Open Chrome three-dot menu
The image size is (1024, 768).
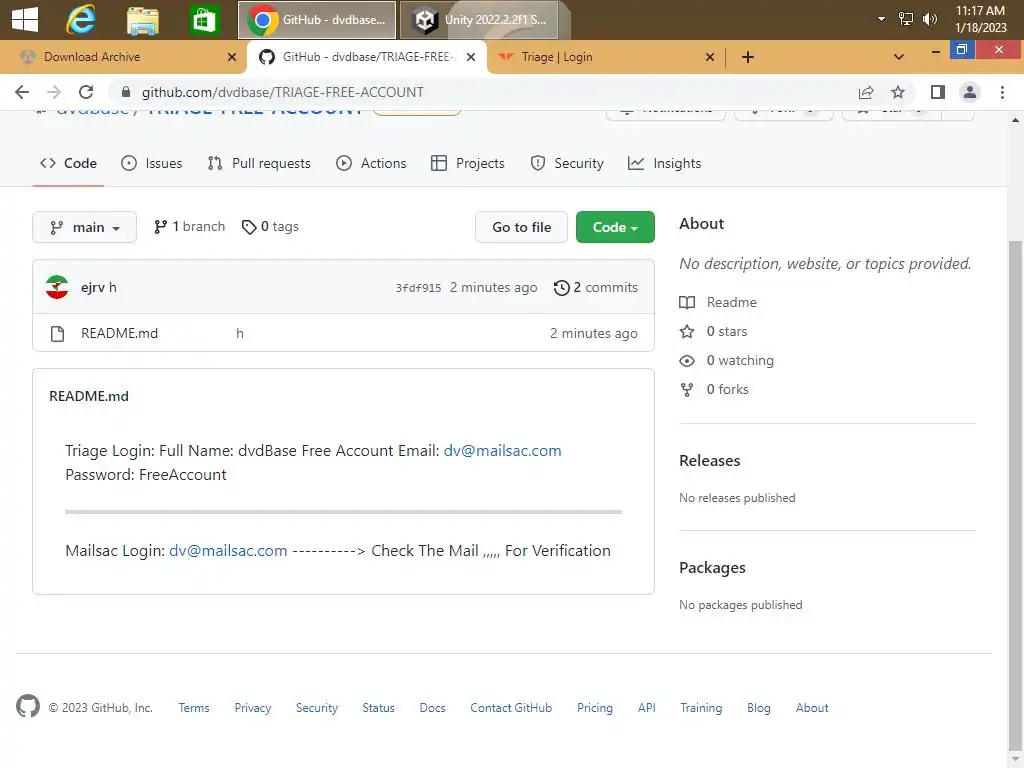click(x=1002, y=92)
